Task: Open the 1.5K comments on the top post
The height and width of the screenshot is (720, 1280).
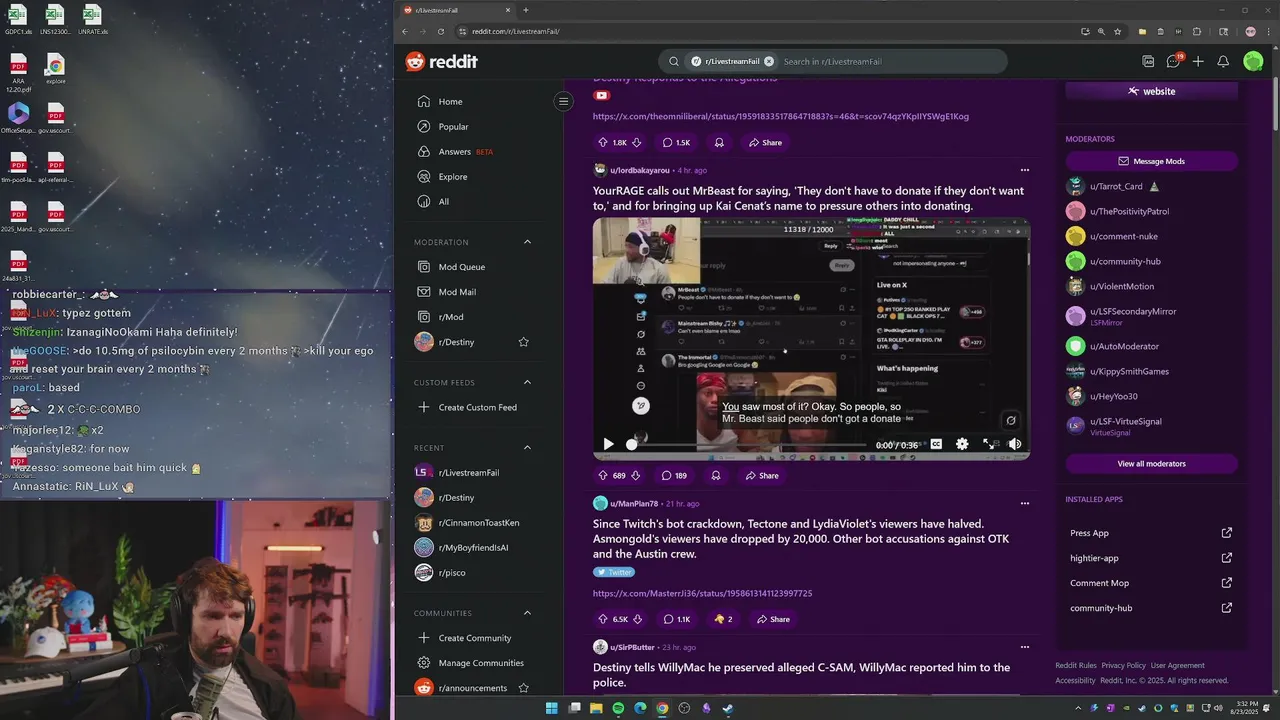Action: click(677, 142)
